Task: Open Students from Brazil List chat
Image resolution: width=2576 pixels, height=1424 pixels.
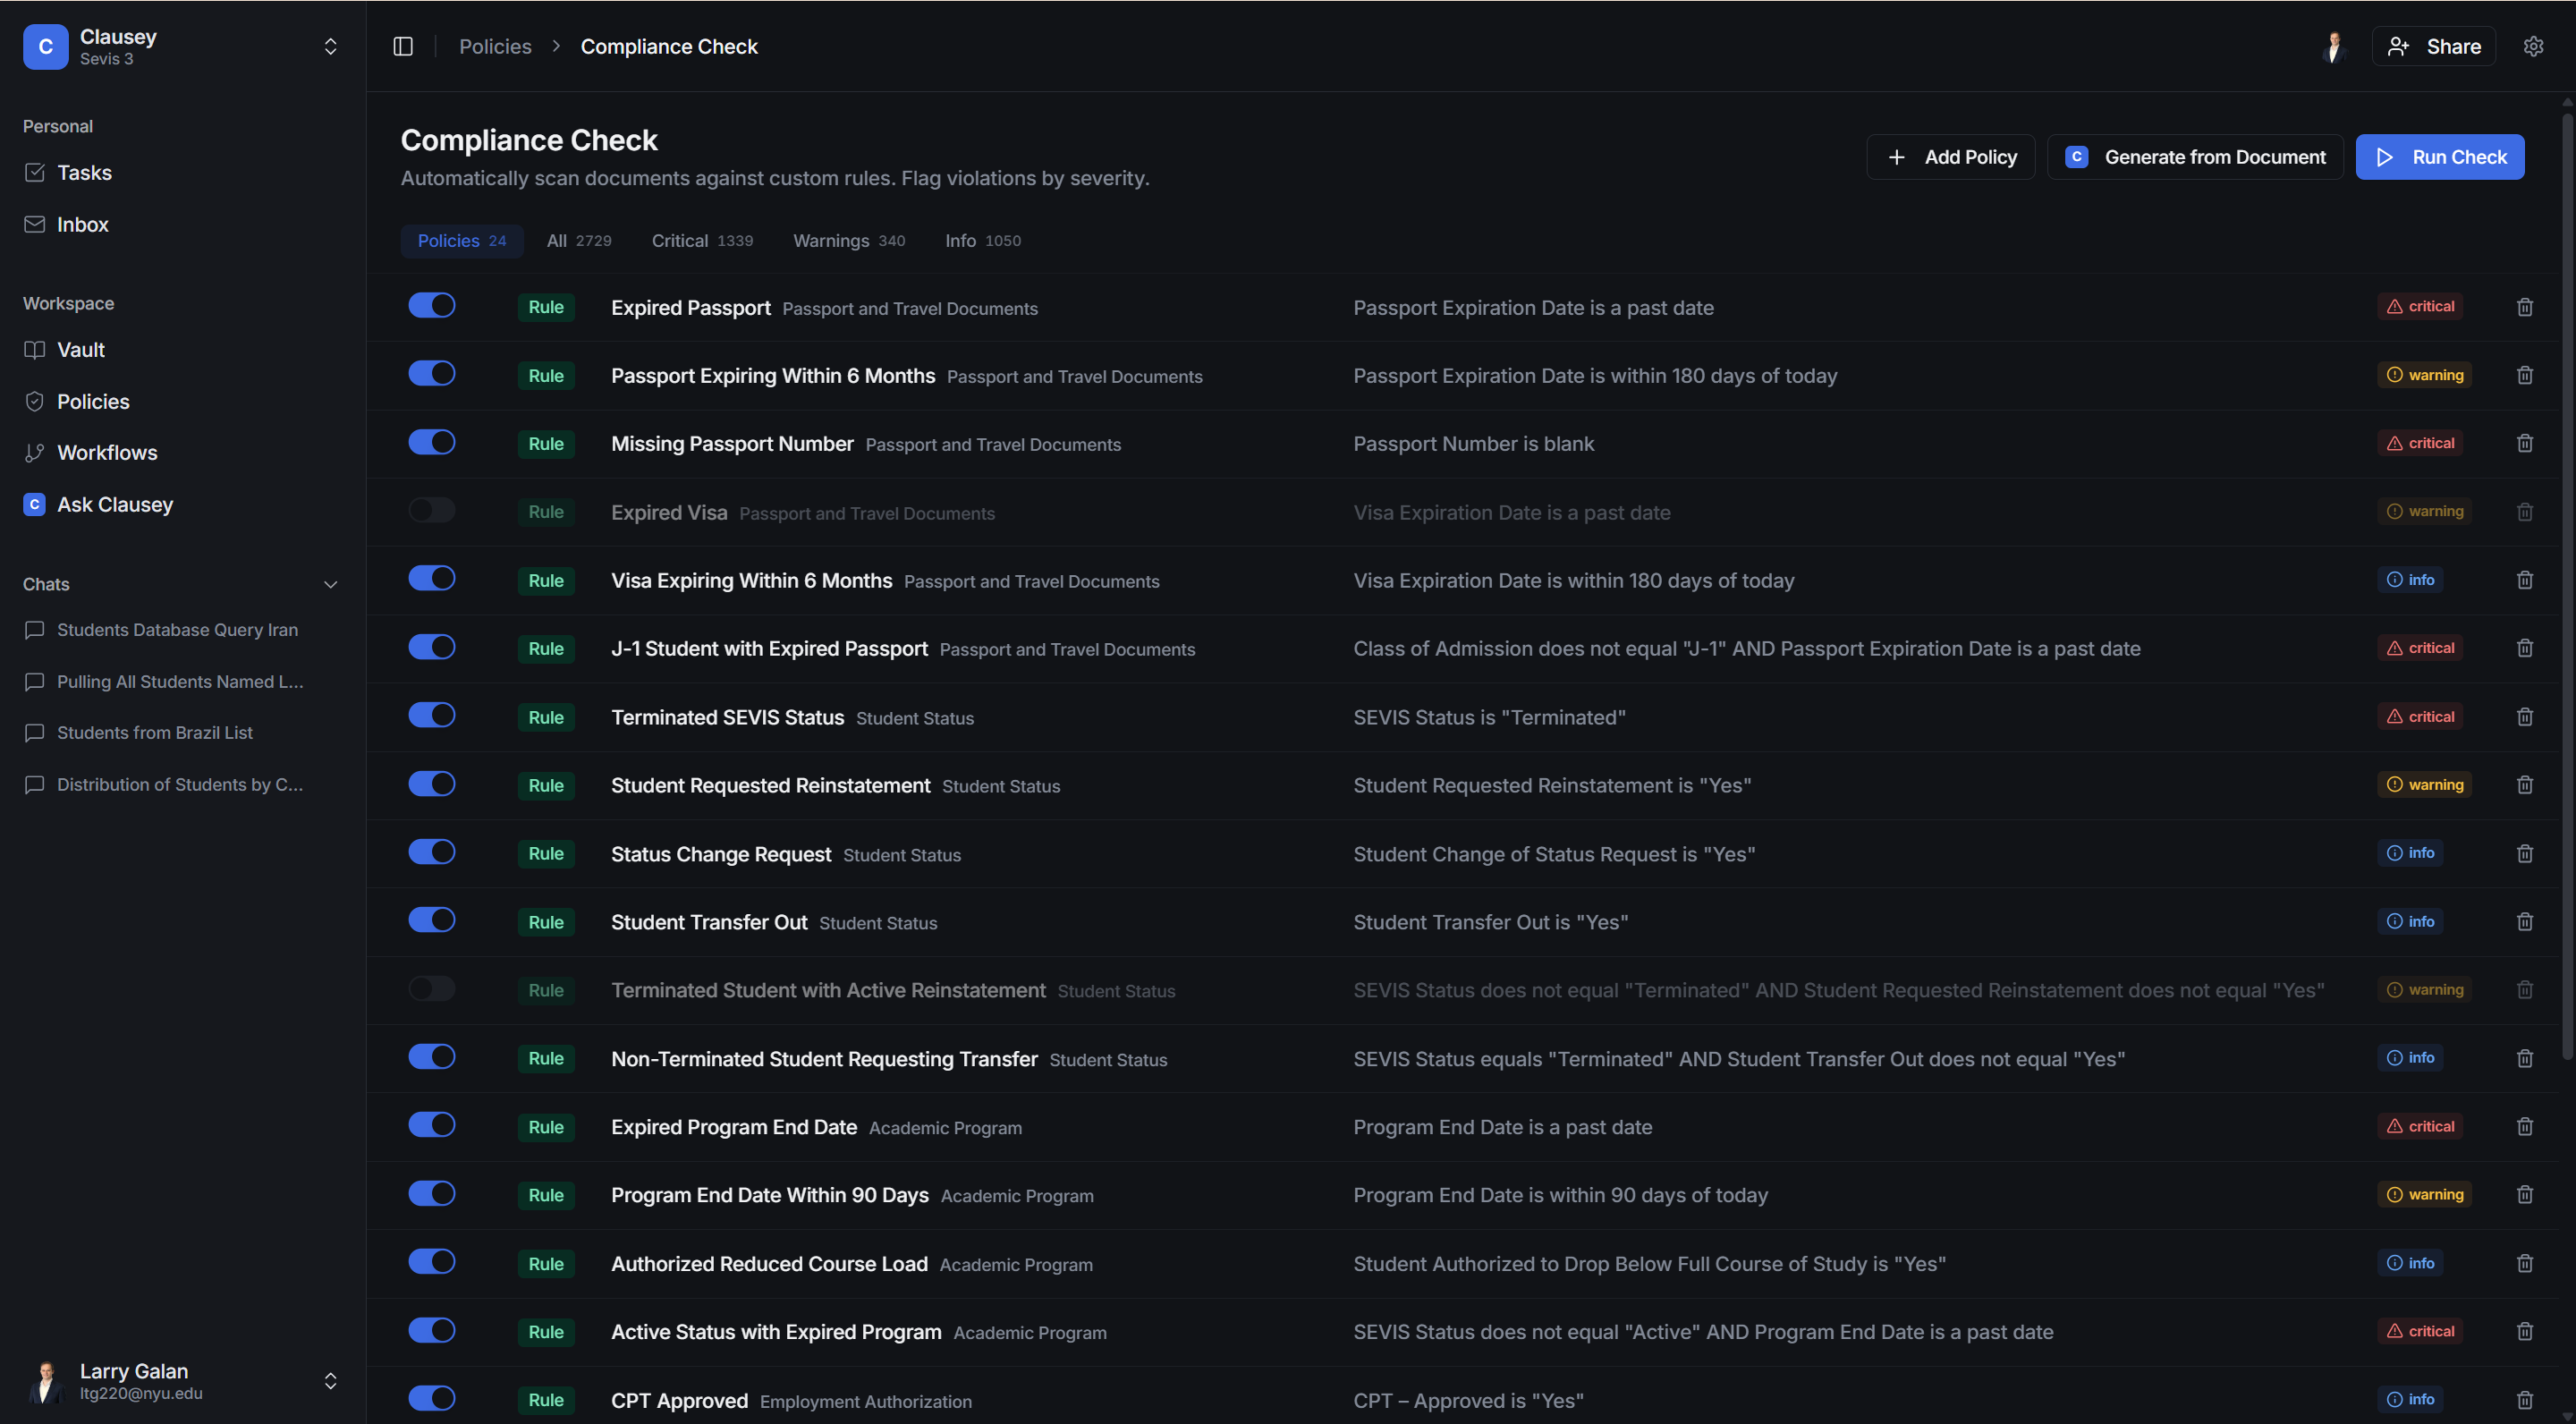Action: 154,733
